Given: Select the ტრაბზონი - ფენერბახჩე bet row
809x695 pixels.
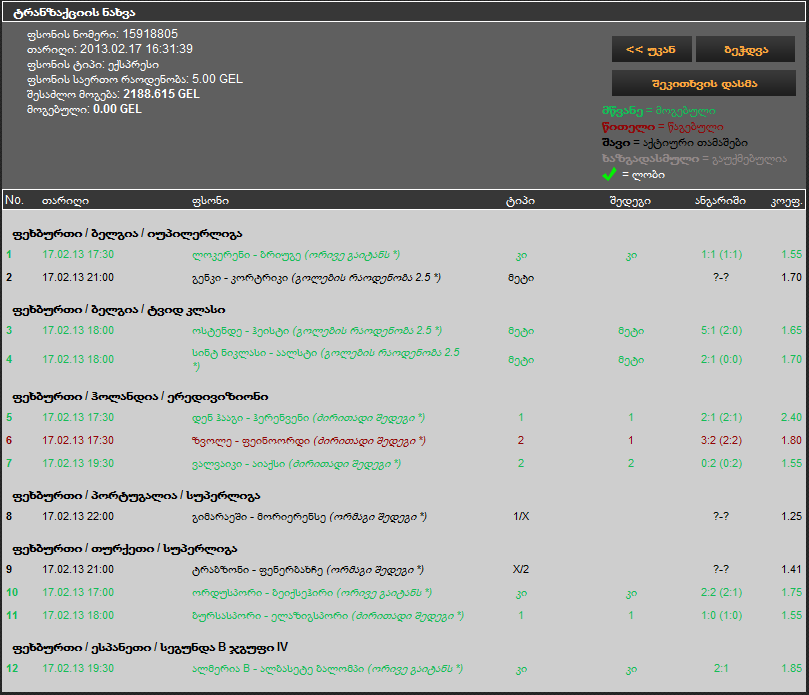Looking at the screenshot, I should (404, 570).
